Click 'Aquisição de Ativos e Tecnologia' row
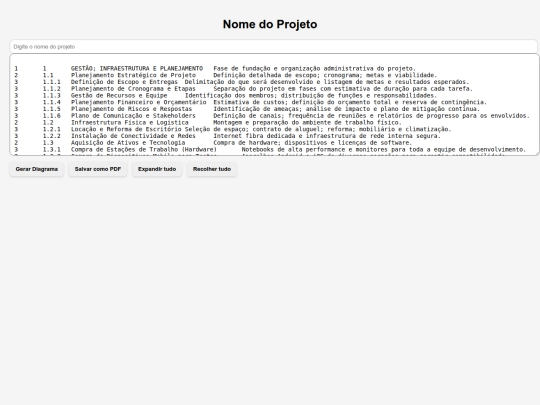Image resolution: width=540 pixels, height=405 pixels. pyautogui.click(x=128, y=143)
